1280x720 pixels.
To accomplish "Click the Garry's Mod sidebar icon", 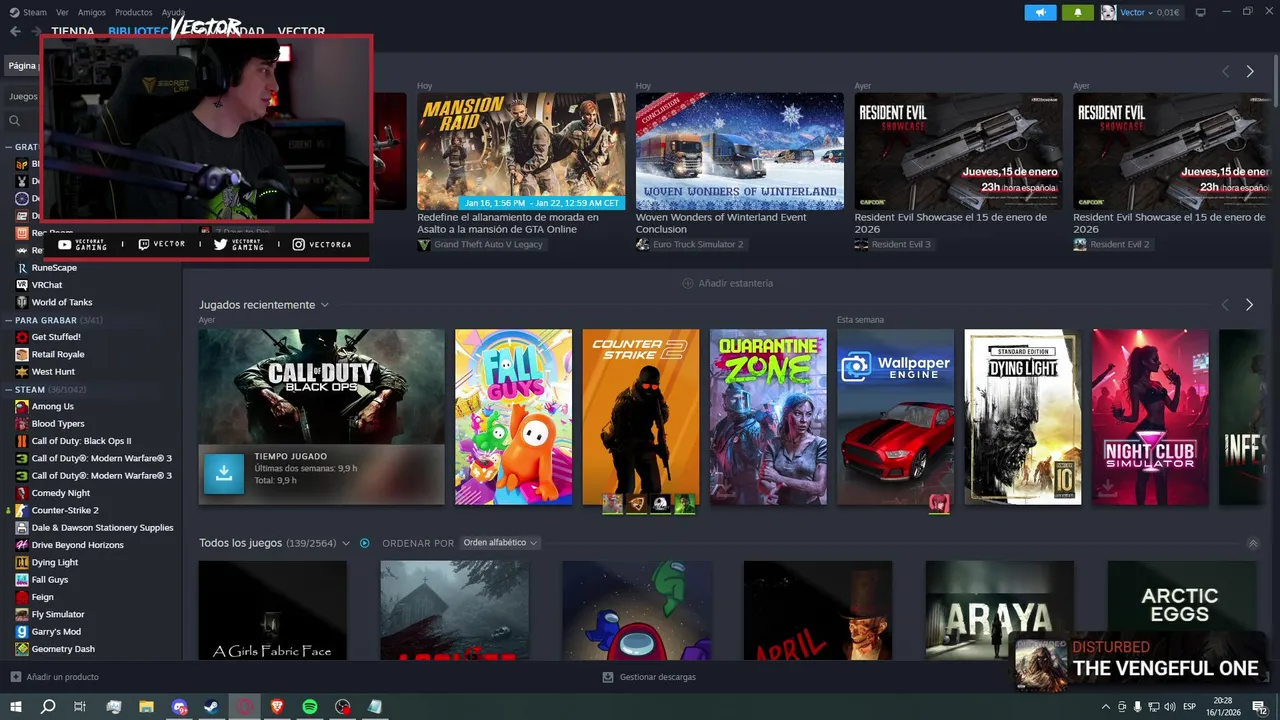I will click(x=22, y=631).
